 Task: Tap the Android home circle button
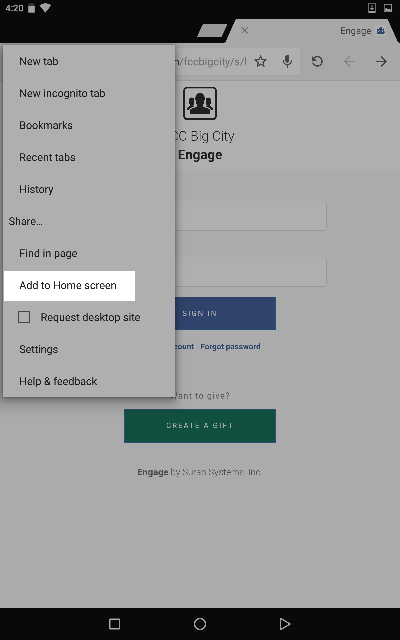click(x=200, y=624)
